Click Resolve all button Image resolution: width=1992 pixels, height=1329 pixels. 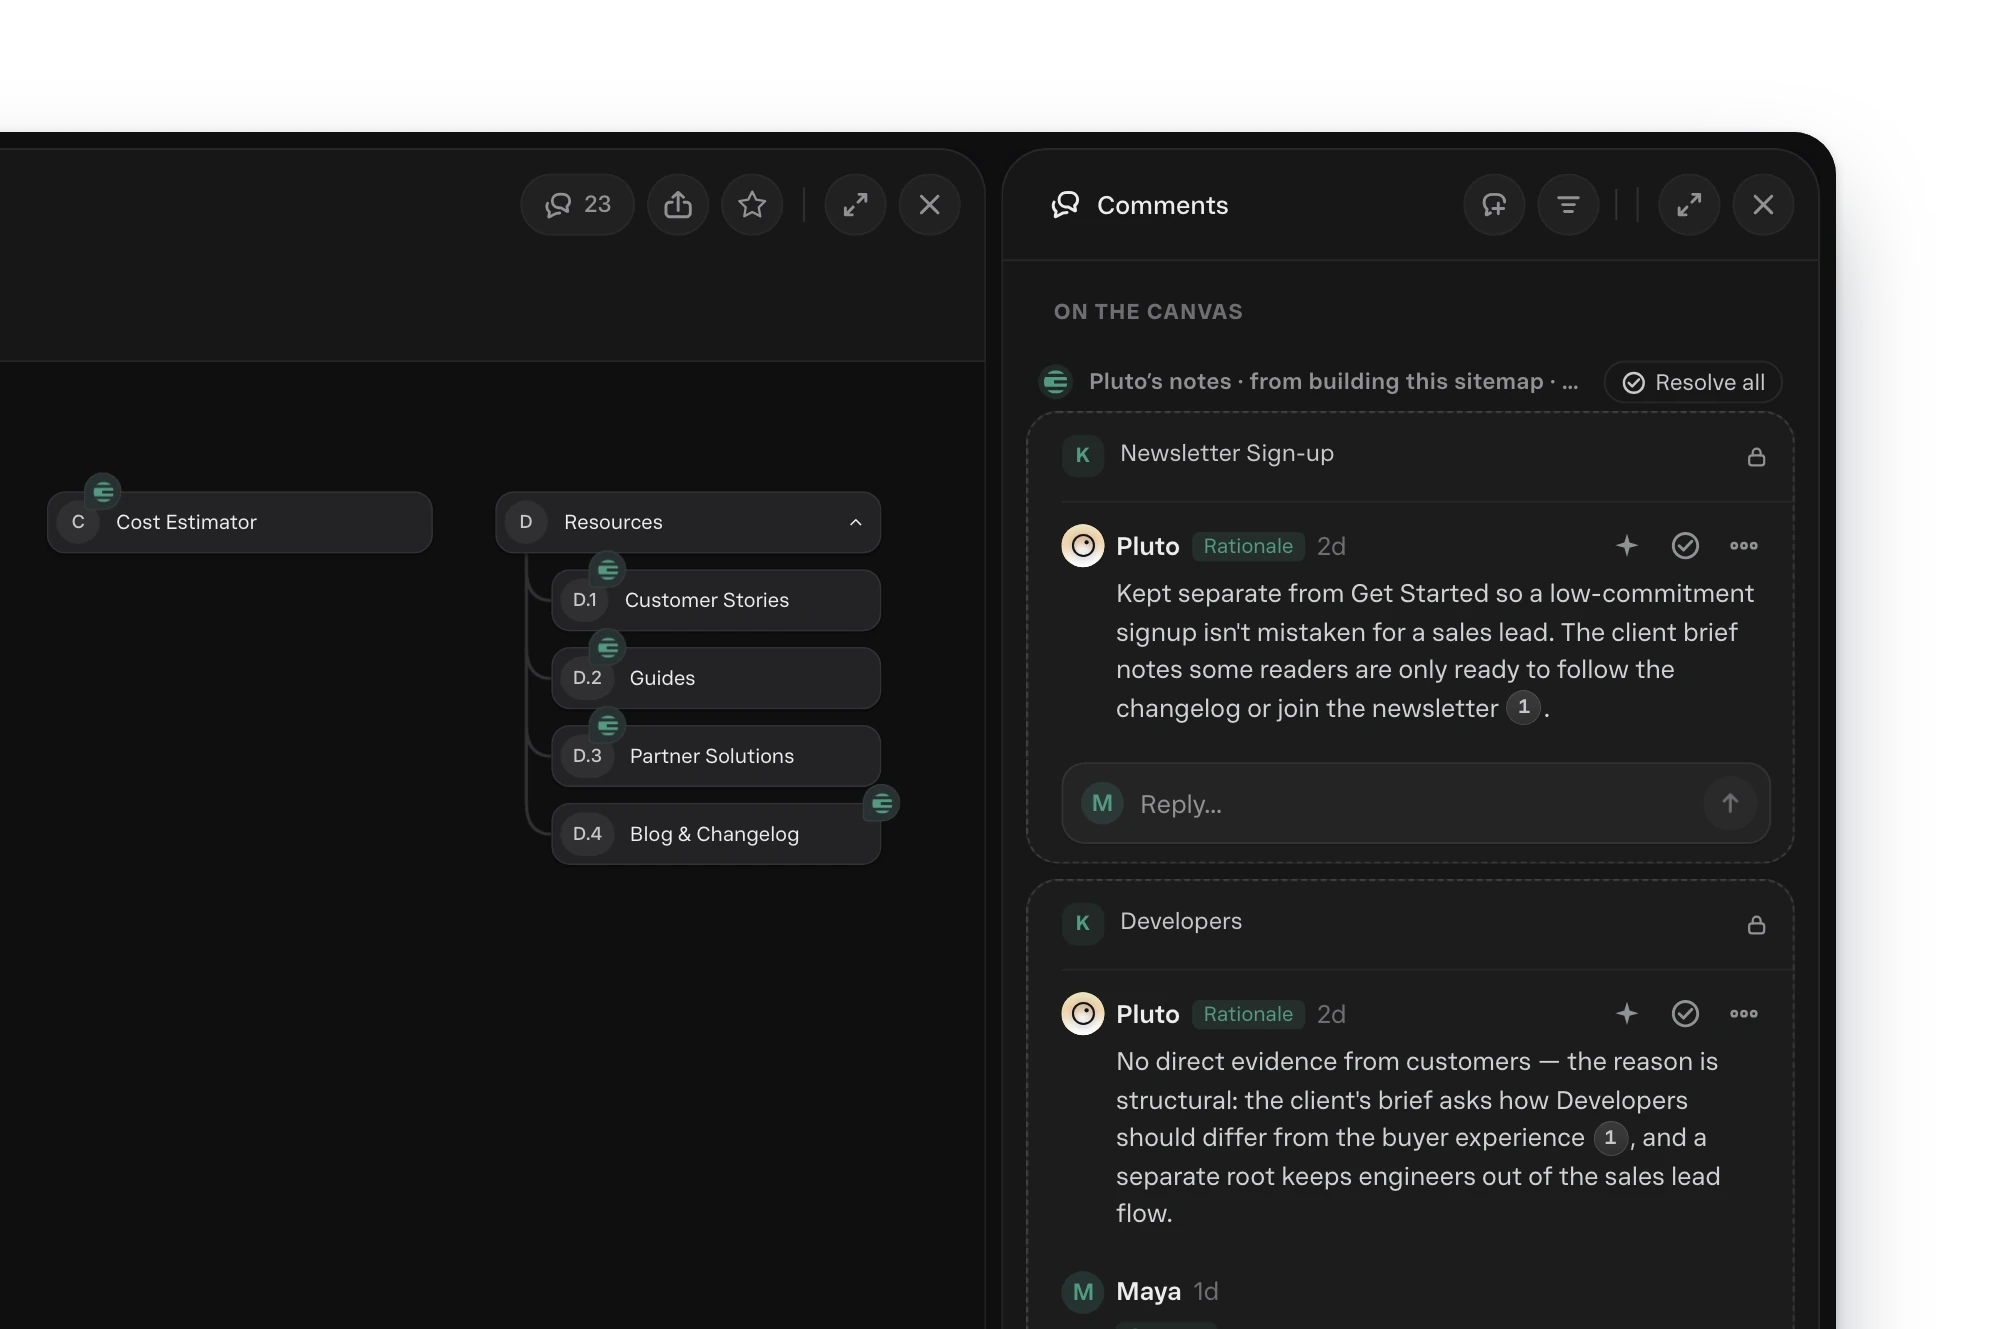click(1693, 382)
